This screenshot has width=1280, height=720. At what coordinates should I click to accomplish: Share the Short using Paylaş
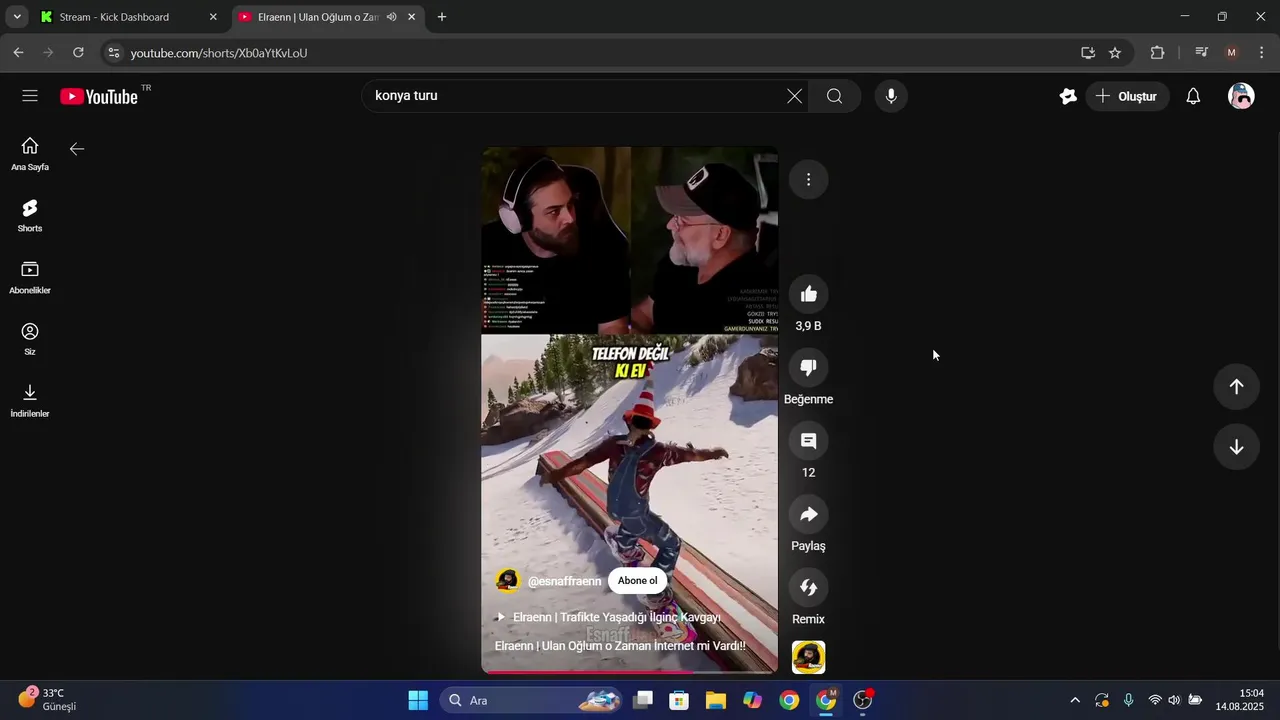click(808, 514)
